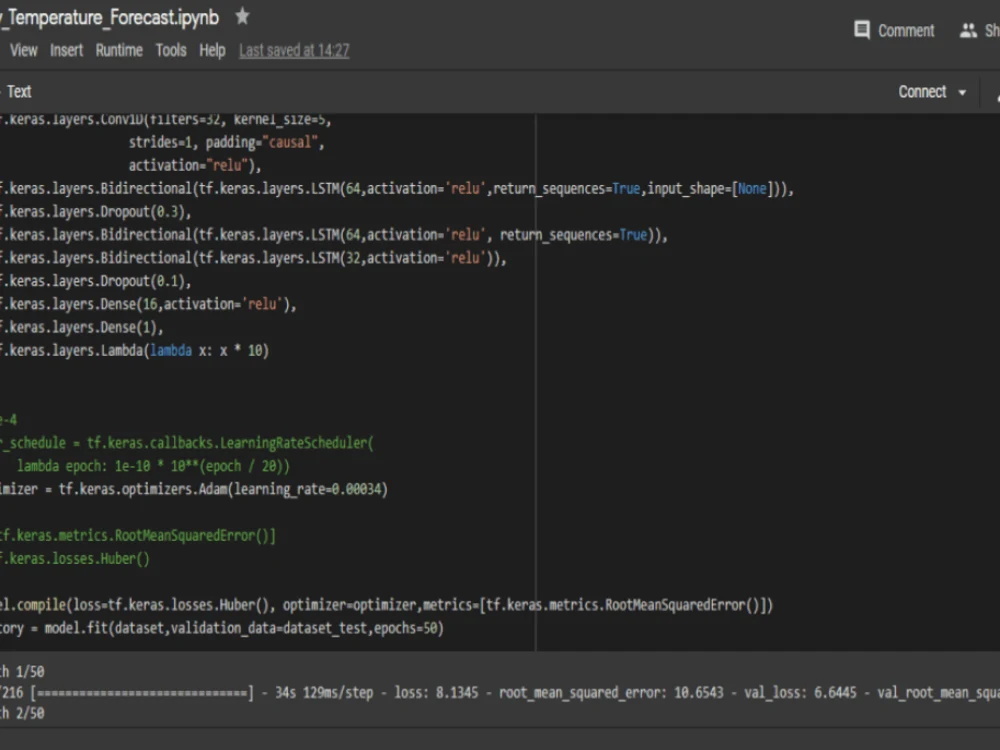Click the notebook title to rename it
The image size is (1000, 750).
(x=110, y=18)
